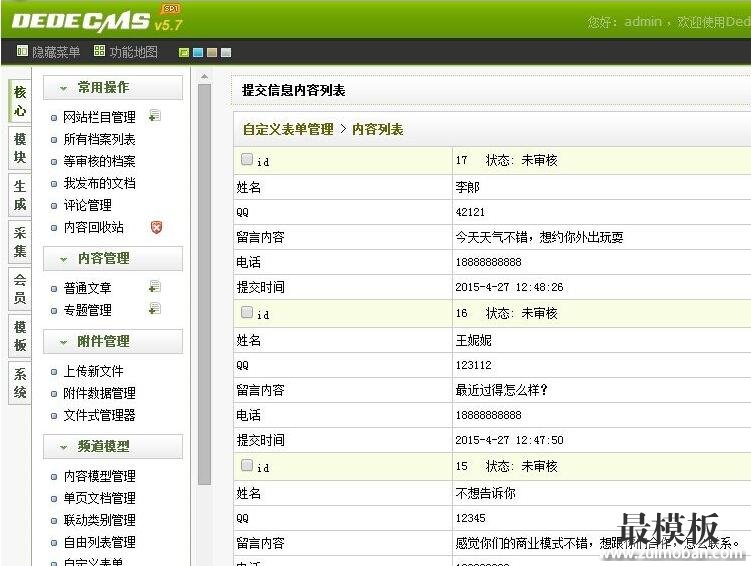Click the red shield icon beside 内容回收站

156,227
